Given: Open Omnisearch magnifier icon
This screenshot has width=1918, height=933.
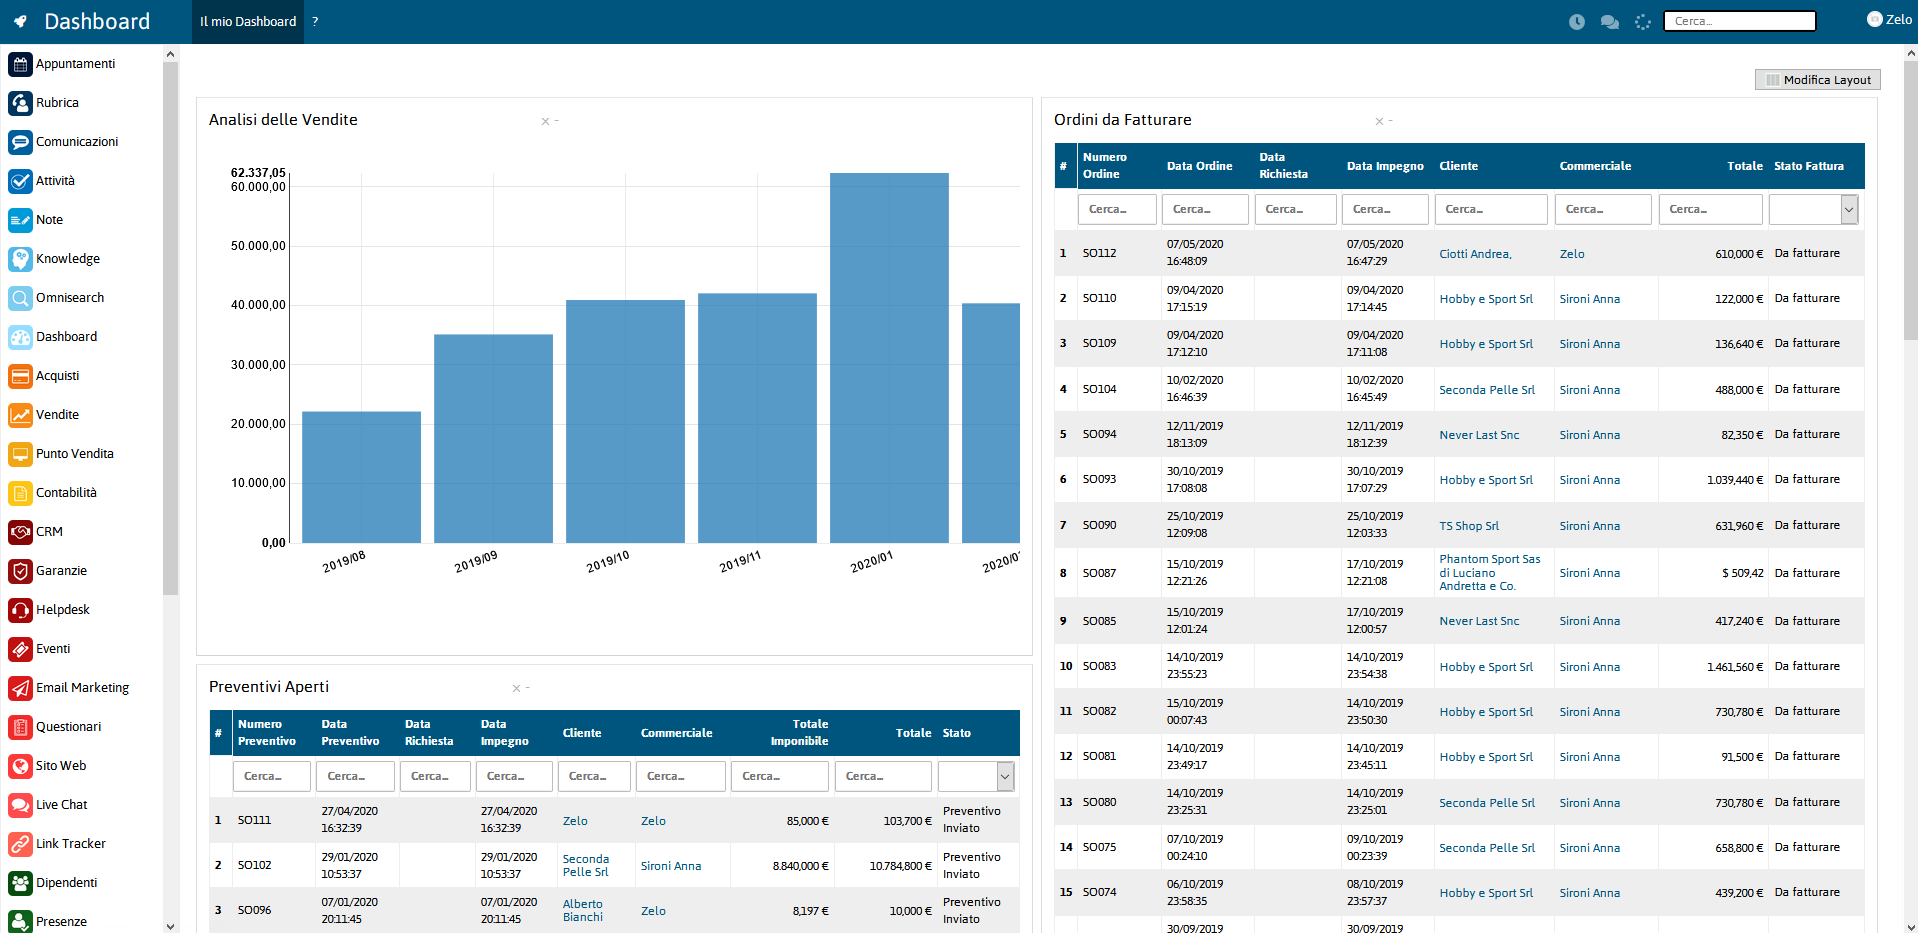Looking at the screenshot, I should point(20,298).
